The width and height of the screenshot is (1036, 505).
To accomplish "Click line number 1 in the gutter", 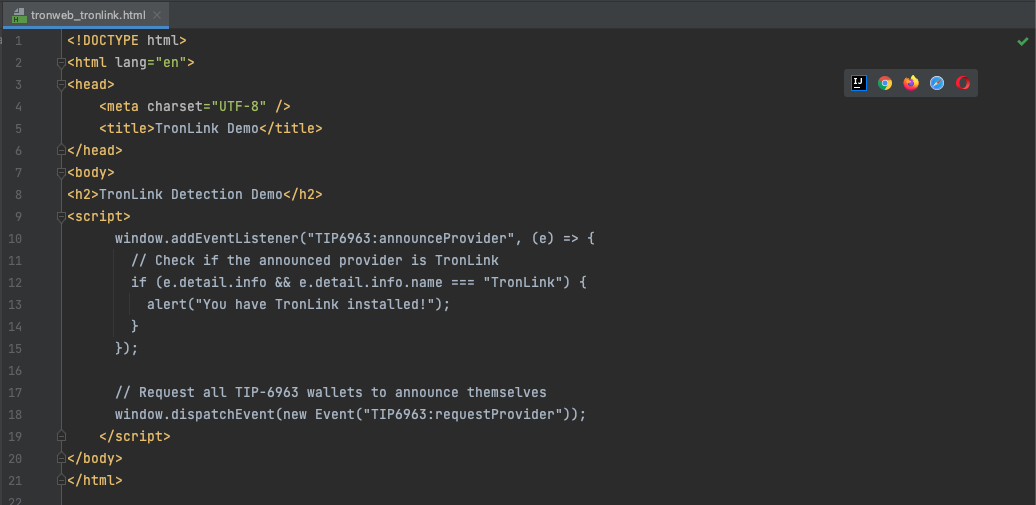I will [18, 41].
